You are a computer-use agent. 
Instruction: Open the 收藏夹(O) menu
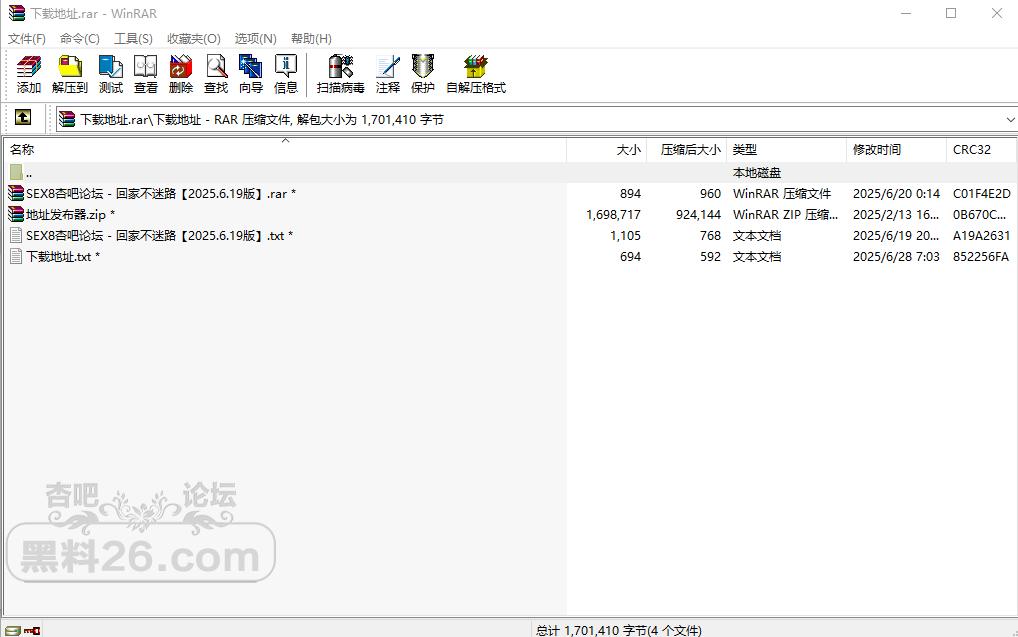point(193,38)
